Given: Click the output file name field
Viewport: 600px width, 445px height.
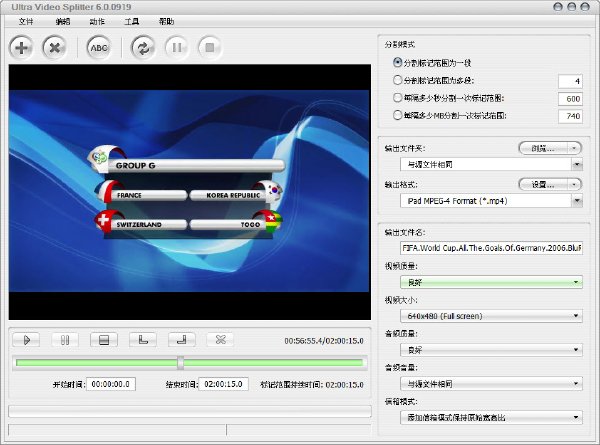Looking at the screenshot, I should coord(491,248).
